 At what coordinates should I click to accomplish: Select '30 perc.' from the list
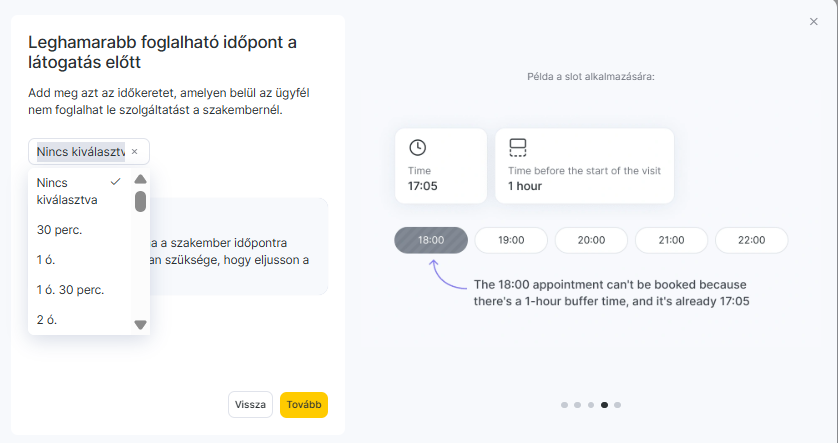tap(59, 230)
